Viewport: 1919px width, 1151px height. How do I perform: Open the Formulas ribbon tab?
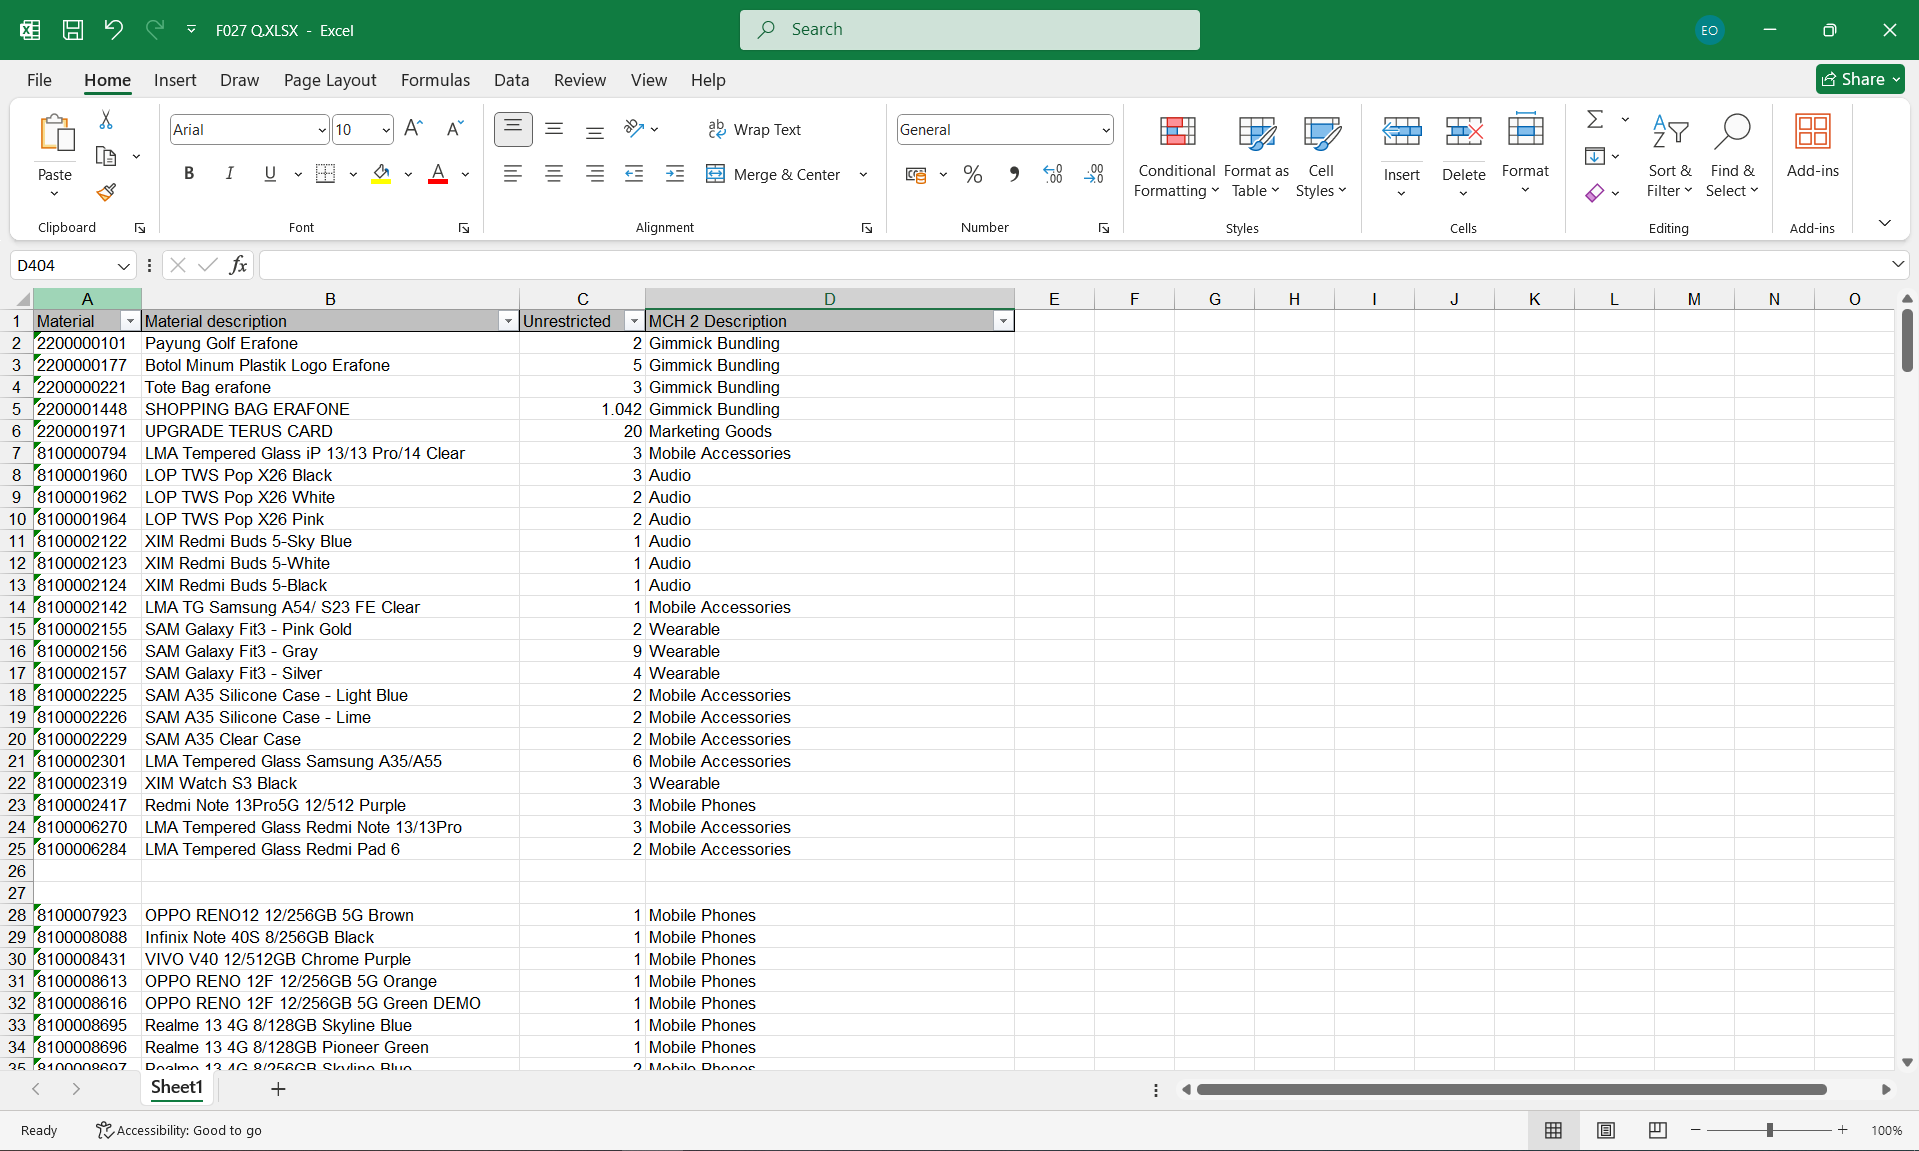click(x=435, y=80)
